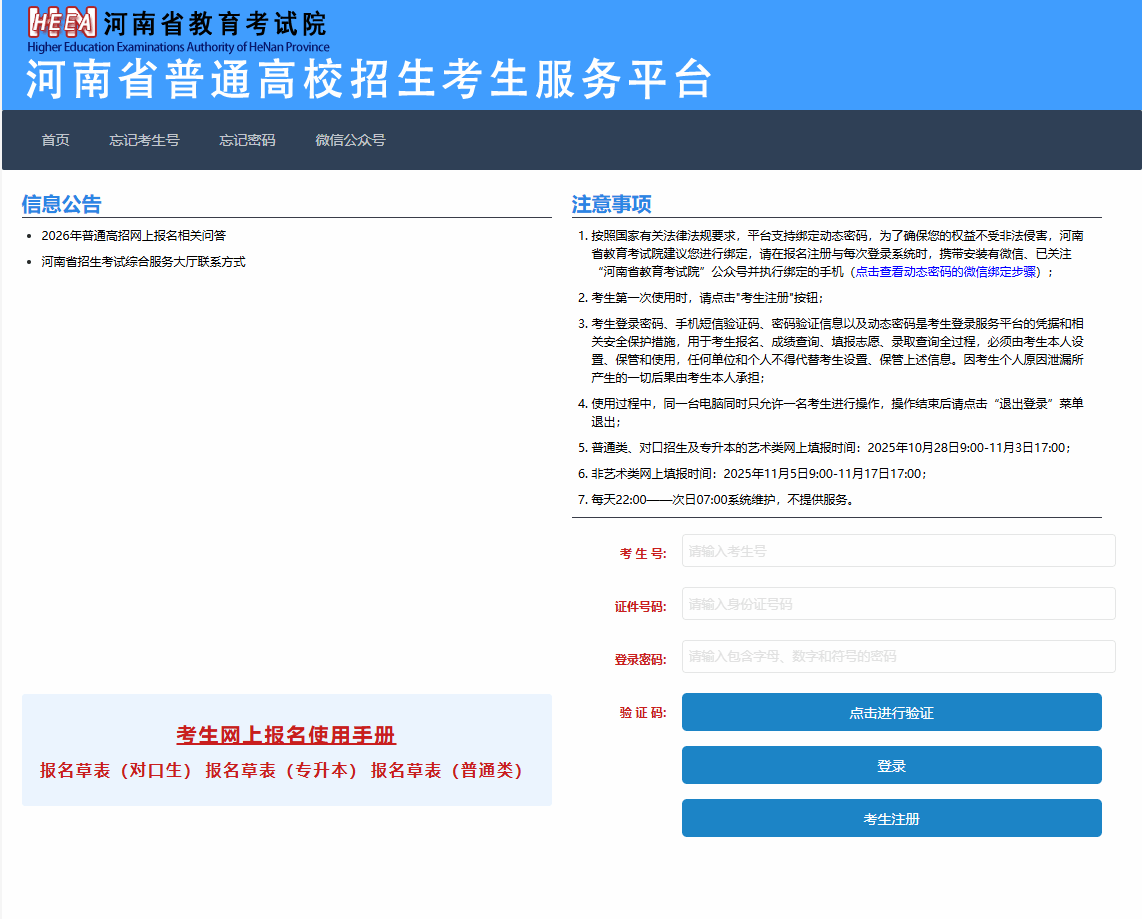The width and height of the screenshot is (1142, 919).
Task: Click the 信息公告 section heading
Action: click(x=62, y=205)
